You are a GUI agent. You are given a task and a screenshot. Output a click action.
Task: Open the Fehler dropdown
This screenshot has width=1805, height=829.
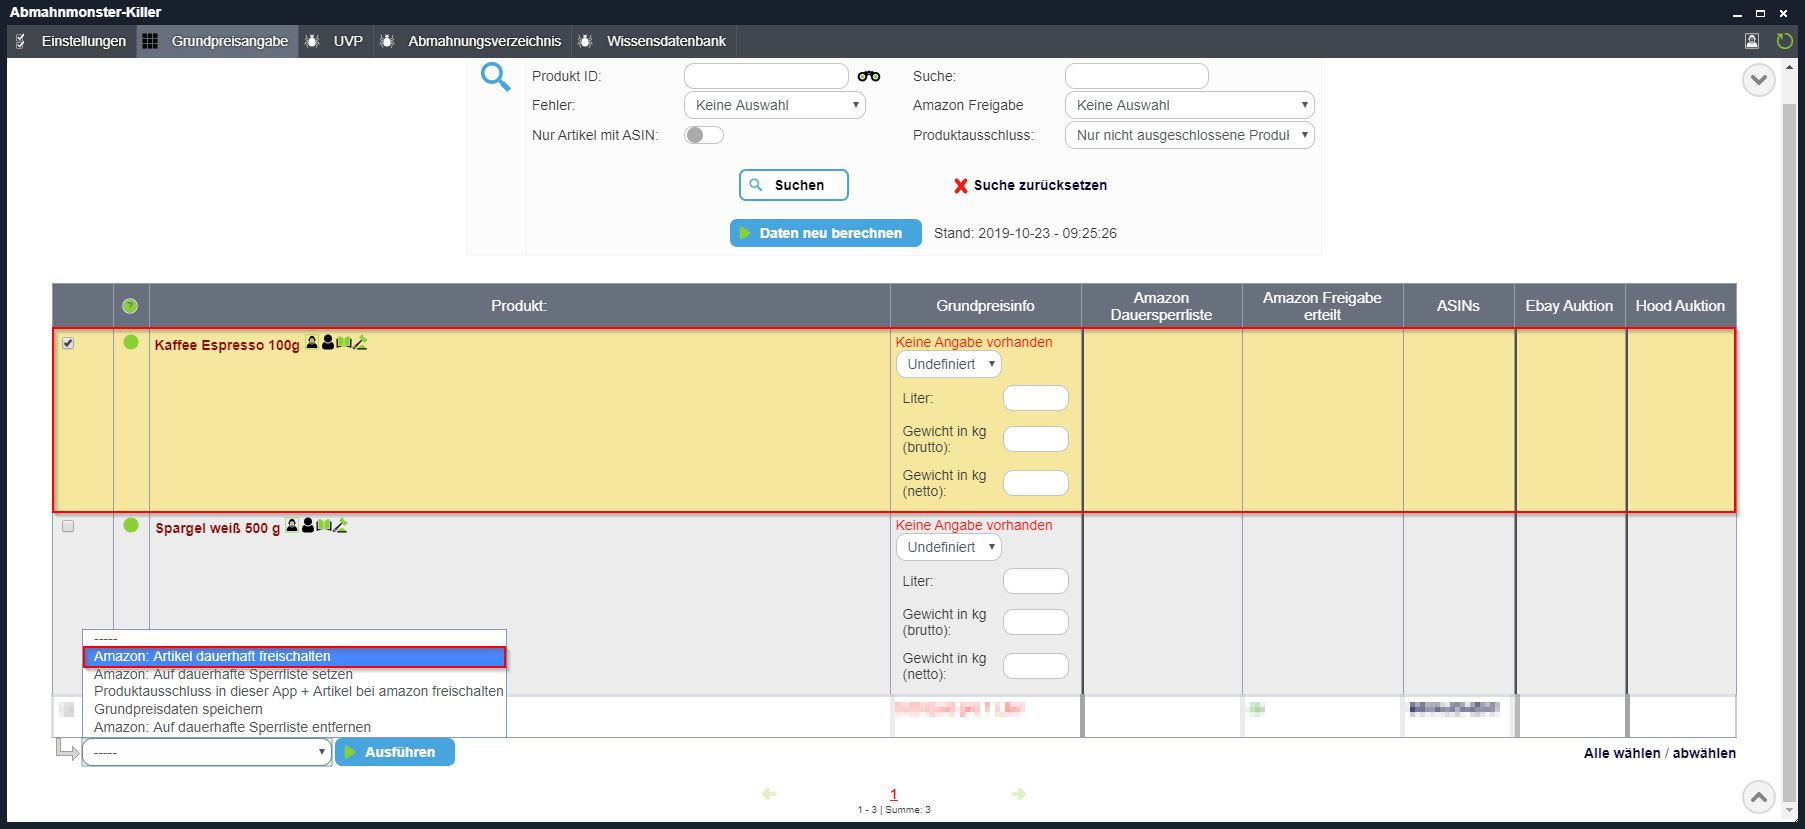[774, 105]
